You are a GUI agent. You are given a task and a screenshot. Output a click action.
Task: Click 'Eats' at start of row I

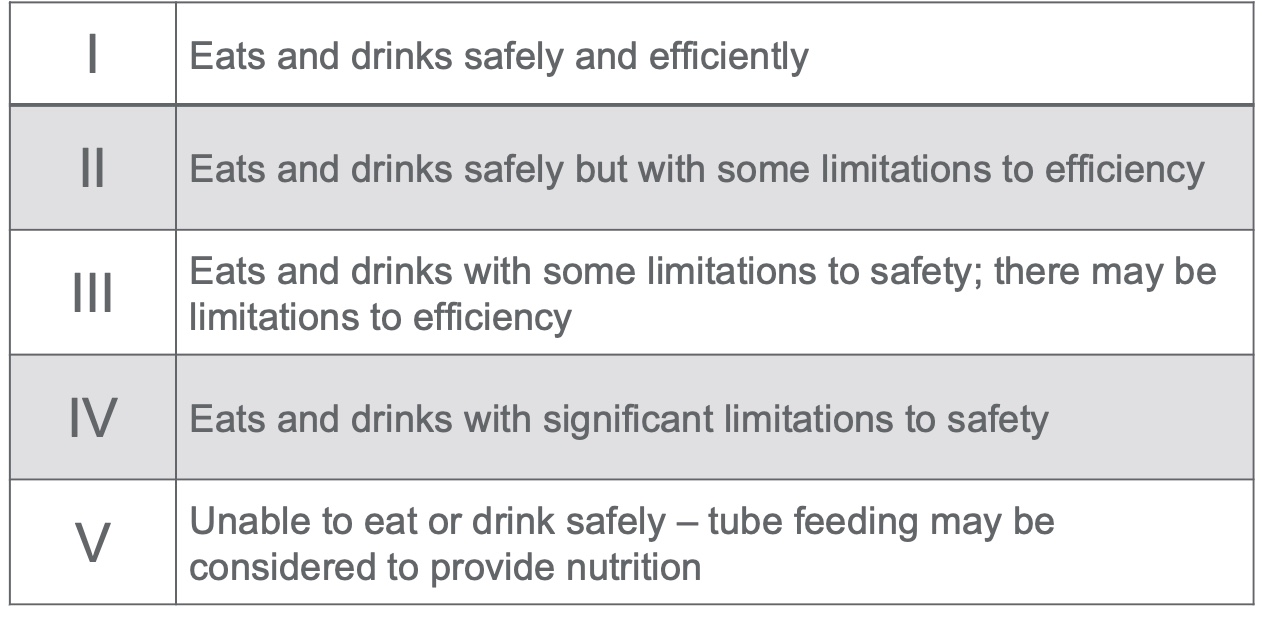click(x=228, y=56)
